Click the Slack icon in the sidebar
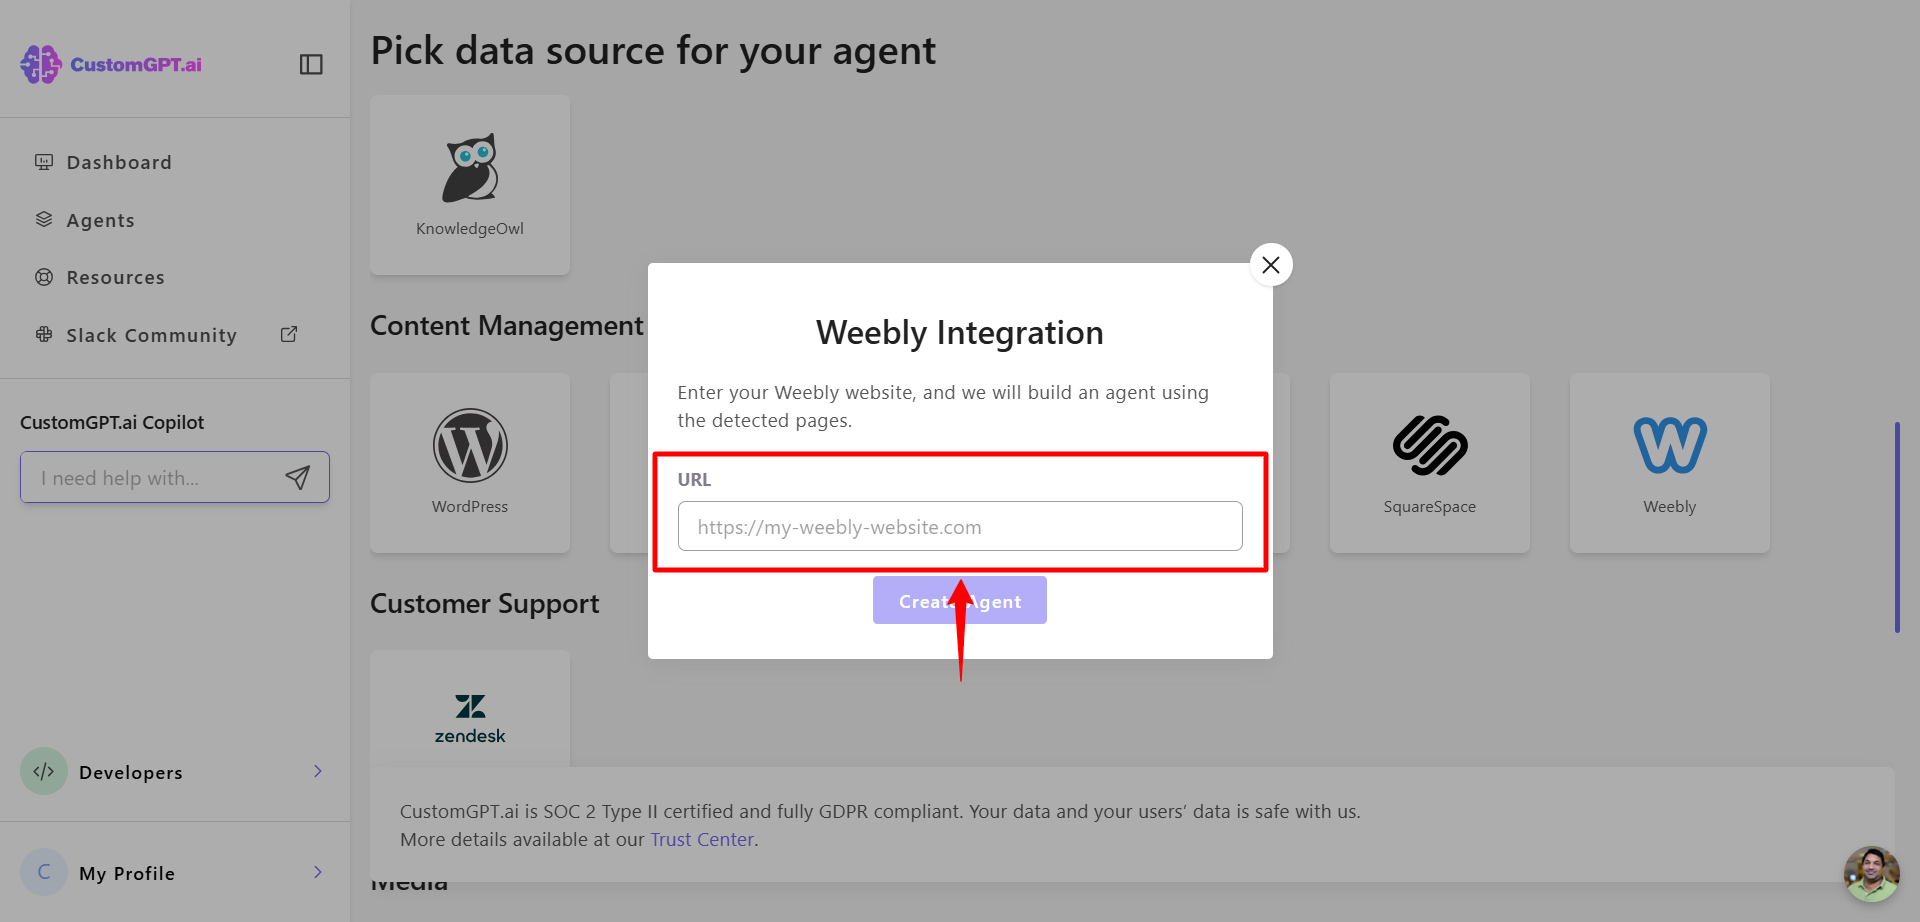This screenshot has width=1920, height=922. coord(44,334)
